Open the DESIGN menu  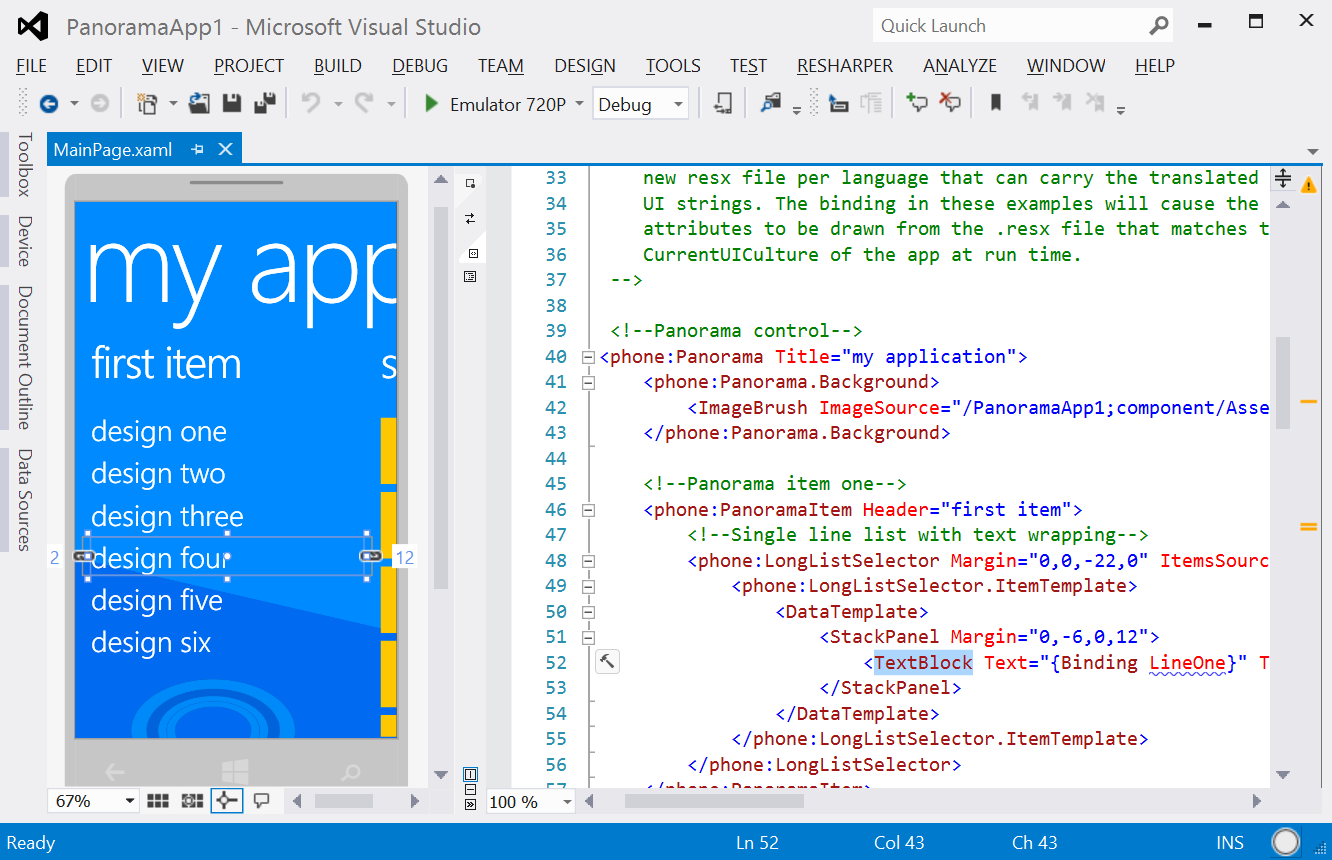[585, 66]
